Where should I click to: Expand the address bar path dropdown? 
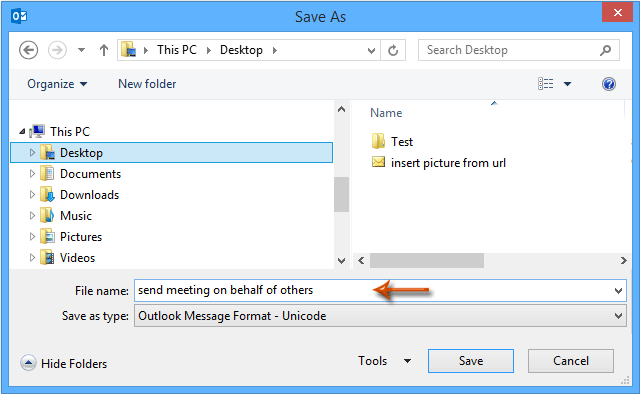pyautogui.click(x=371, y=51)
